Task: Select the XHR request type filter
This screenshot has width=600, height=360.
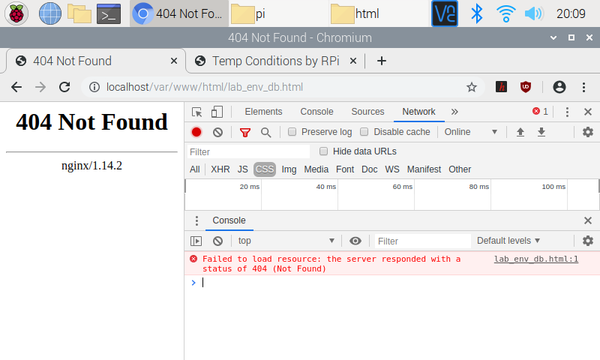Action: [220, 169]
